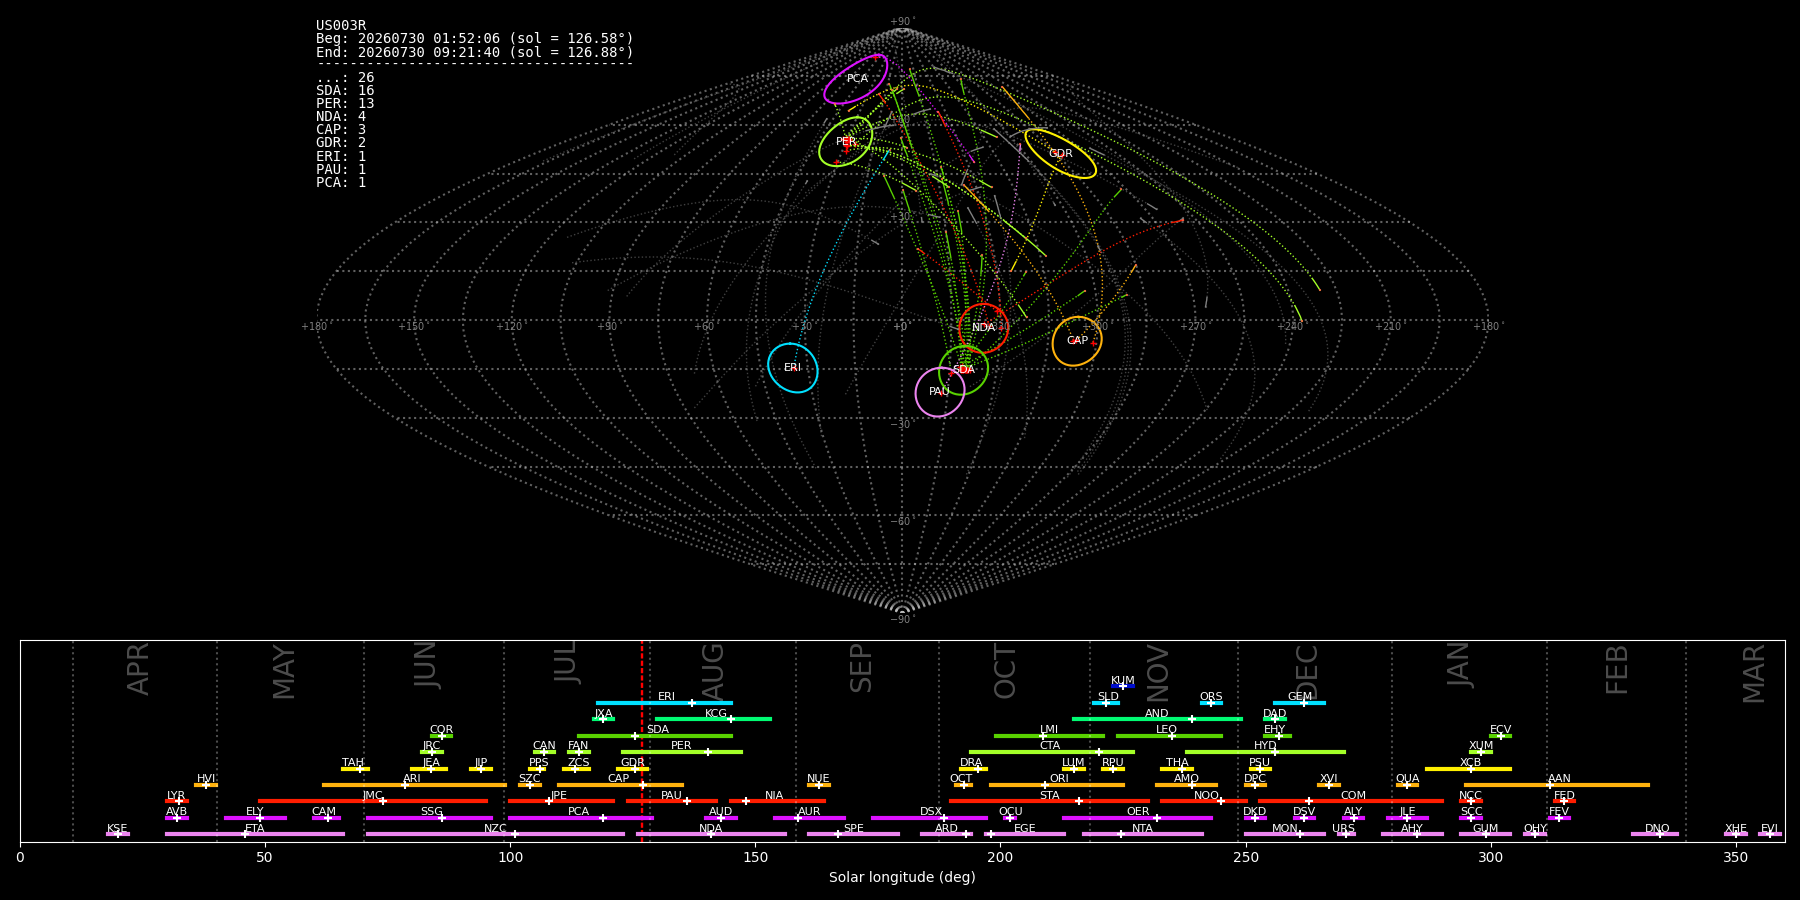Select the green SDA radiant circle on sky map
This screenshot has width=1800, height=900.
964,370
